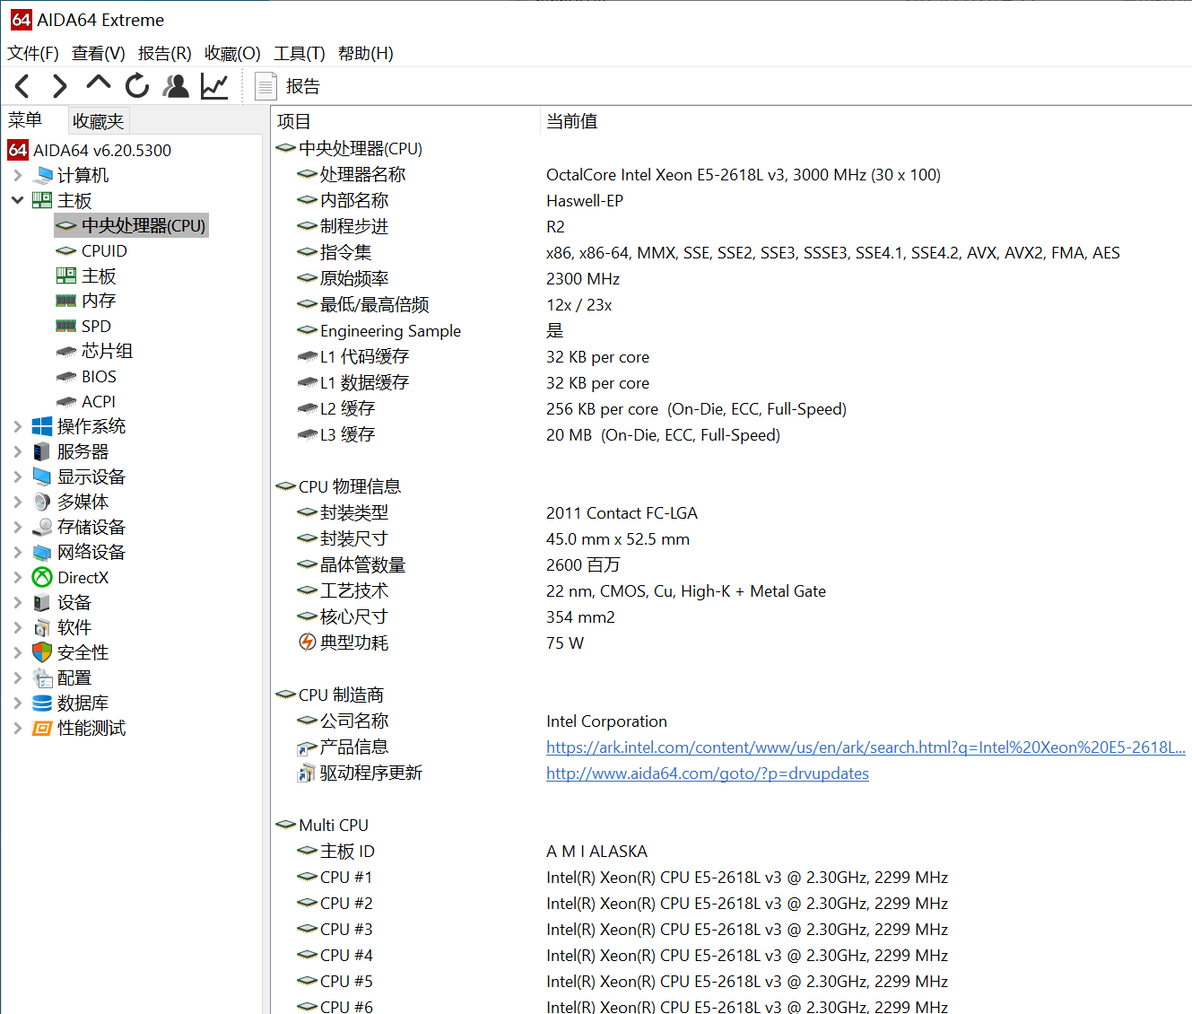Select 内存 in the tree
The height and width of the screenshot is (1014, 1192).
(86, 301)
